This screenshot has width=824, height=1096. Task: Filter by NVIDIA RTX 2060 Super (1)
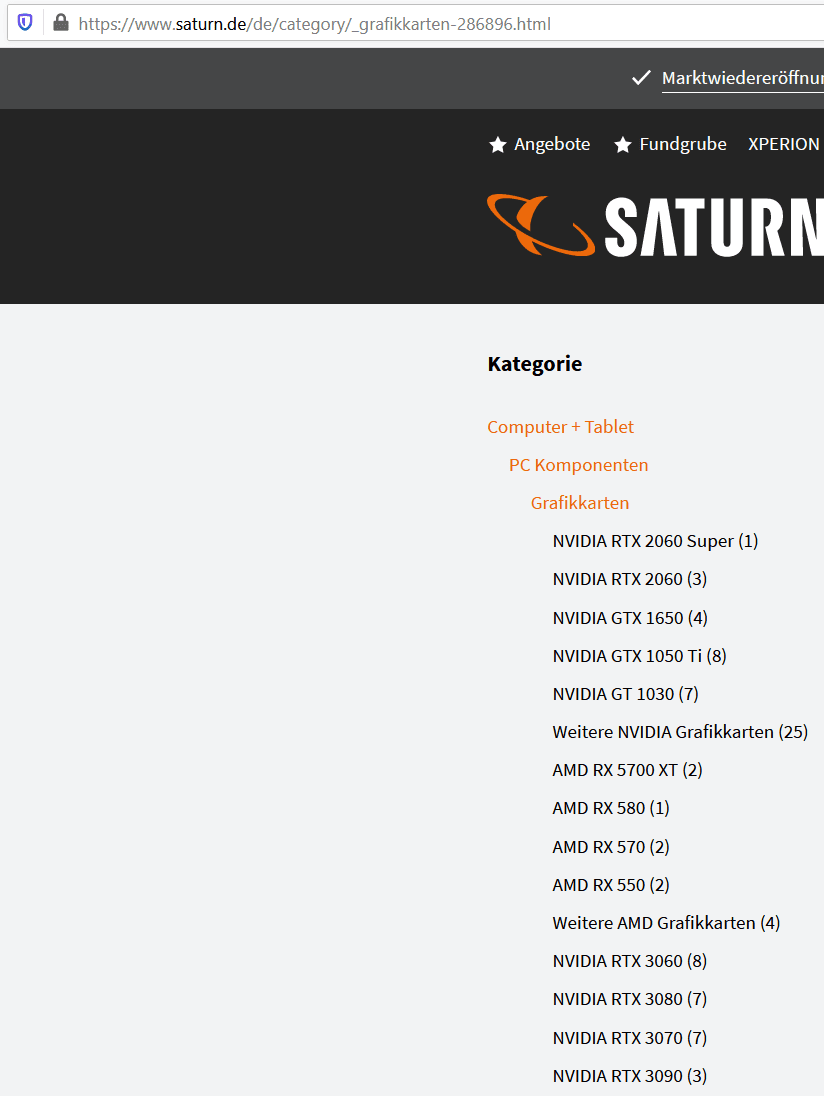click(656, 541)
